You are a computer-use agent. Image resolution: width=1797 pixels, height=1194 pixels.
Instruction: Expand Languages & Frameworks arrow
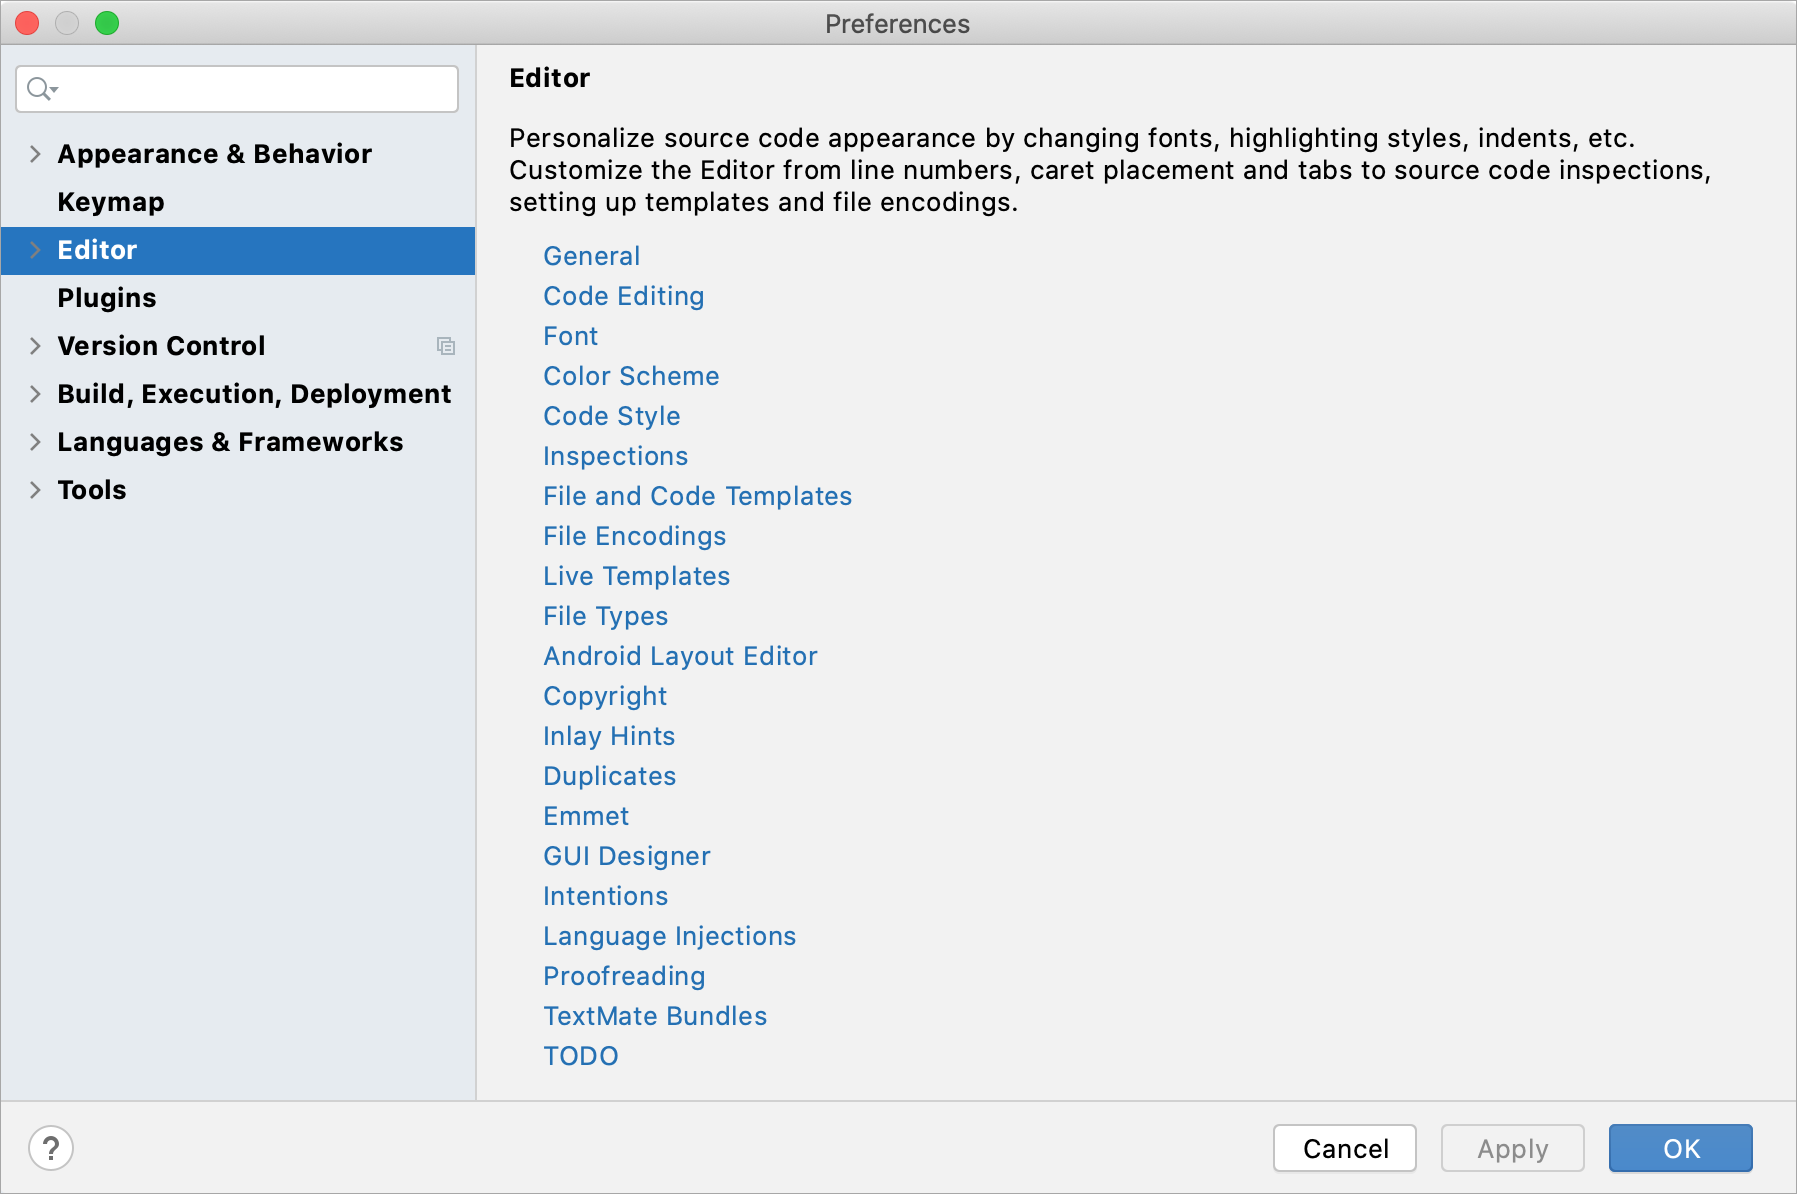point(35,442)
